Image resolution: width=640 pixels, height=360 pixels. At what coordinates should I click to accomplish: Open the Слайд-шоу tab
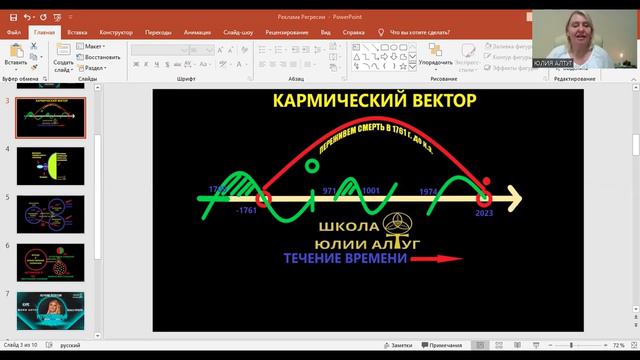pyautogui.click(x=238, y=32)
